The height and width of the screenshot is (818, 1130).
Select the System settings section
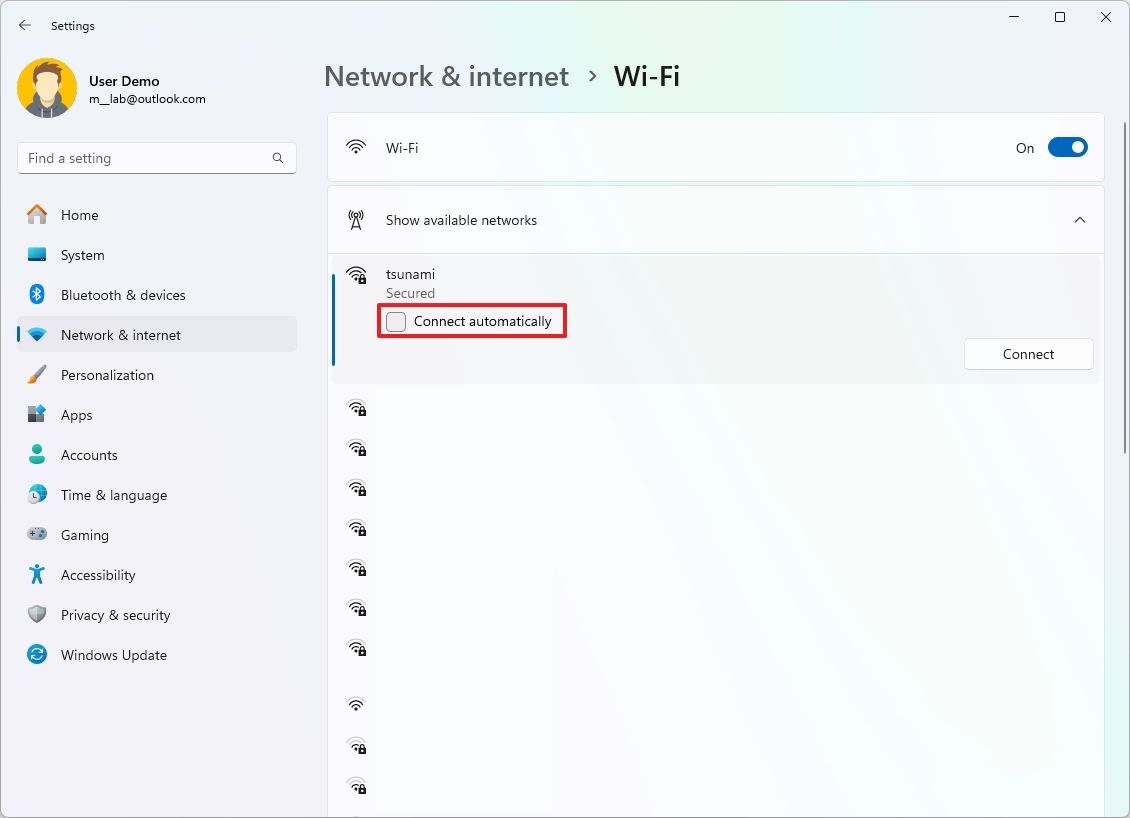(82, 254)
